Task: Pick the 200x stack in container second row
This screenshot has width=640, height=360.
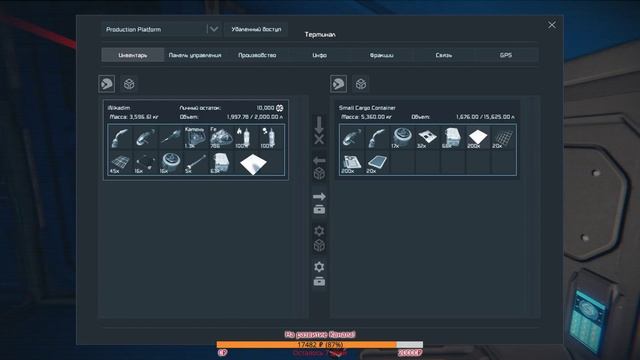Action: (352, 162)
